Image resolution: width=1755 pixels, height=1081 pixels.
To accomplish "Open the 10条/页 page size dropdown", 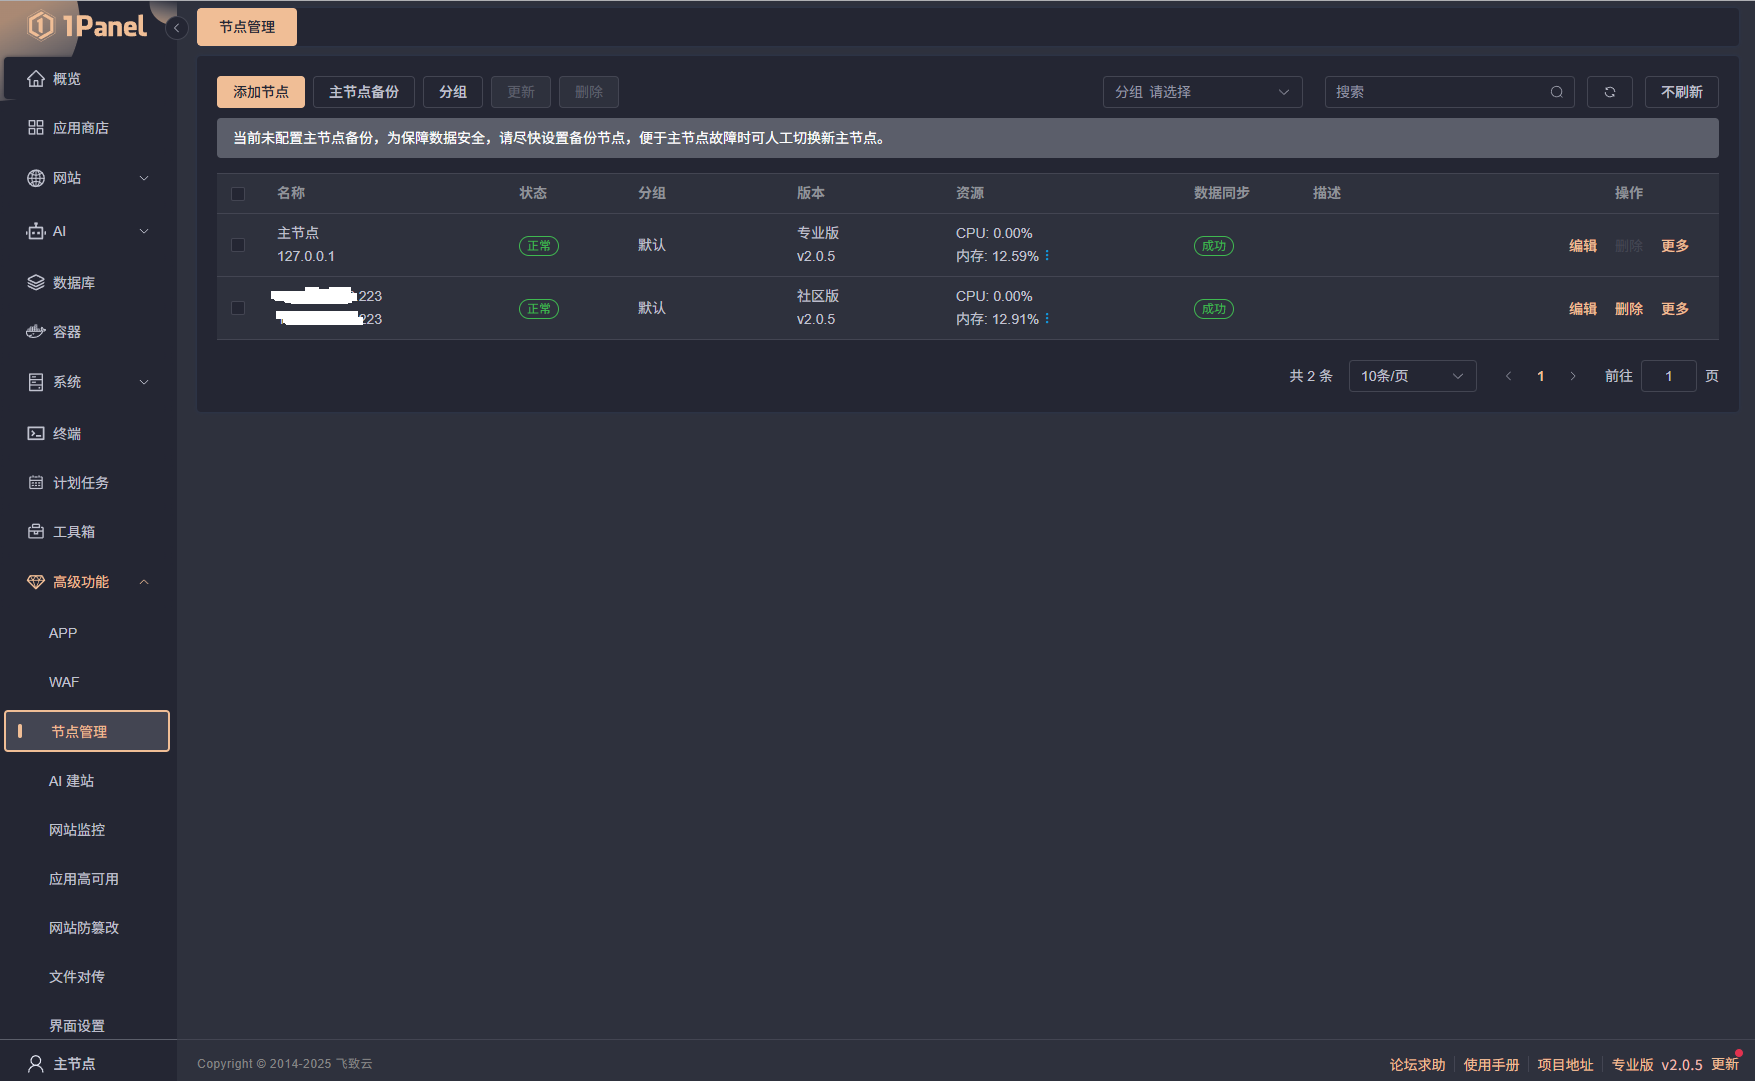I will point(1411,376).
